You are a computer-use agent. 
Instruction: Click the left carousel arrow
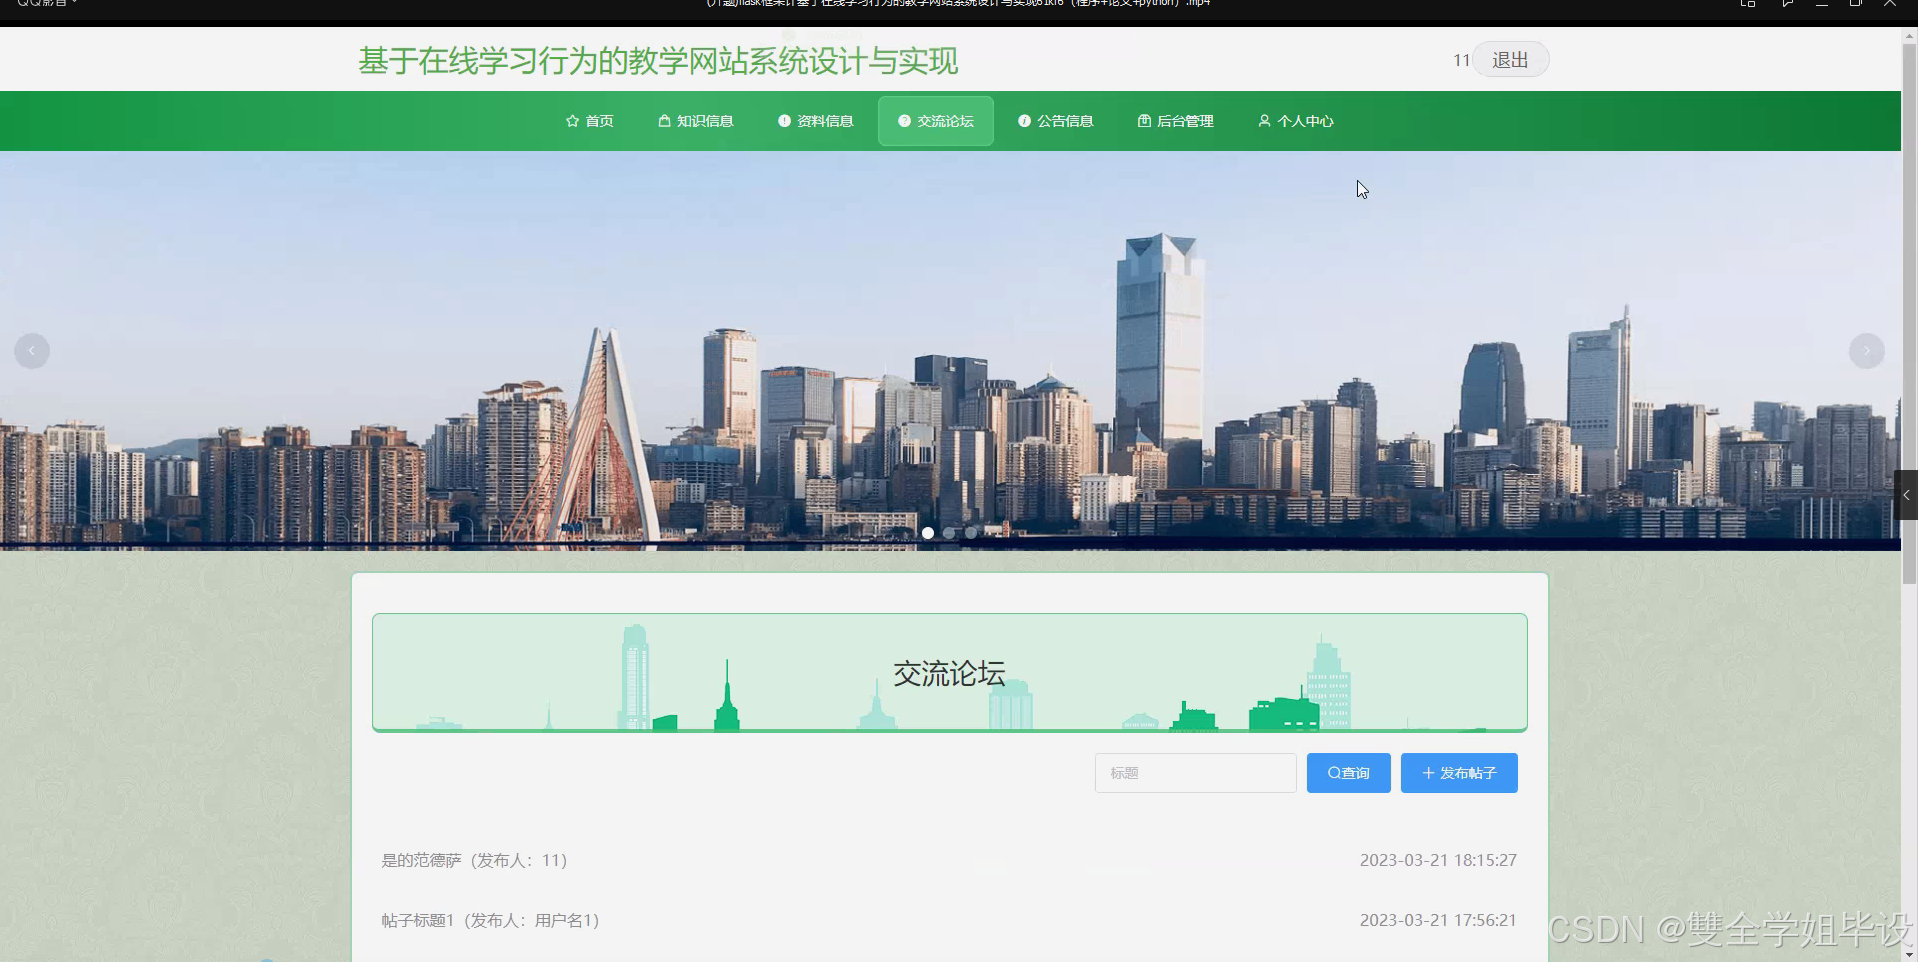31,350
